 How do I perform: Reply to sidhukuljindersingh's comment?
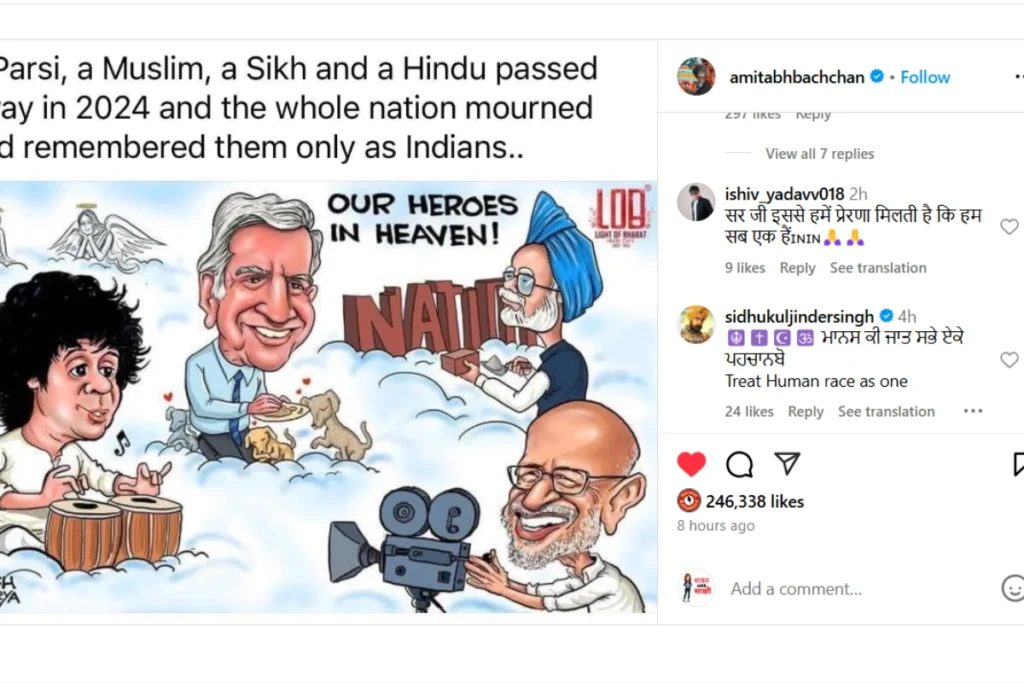click(805, 411)
